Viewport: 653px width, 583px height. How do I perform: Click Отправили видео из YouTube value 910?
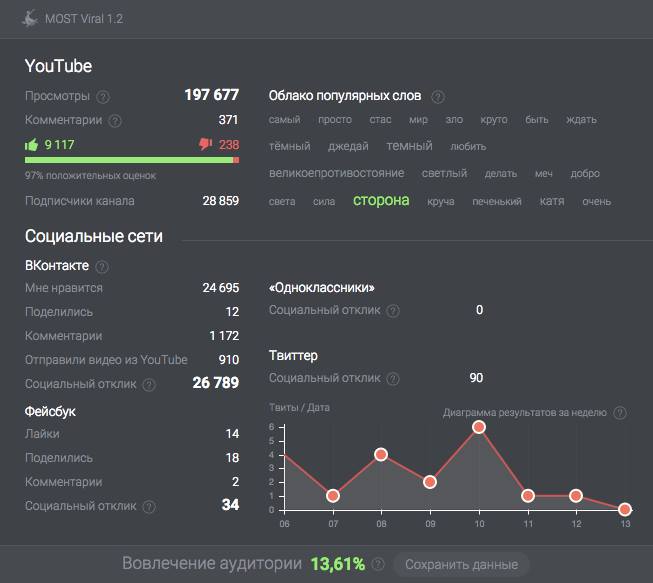(229, 360)
